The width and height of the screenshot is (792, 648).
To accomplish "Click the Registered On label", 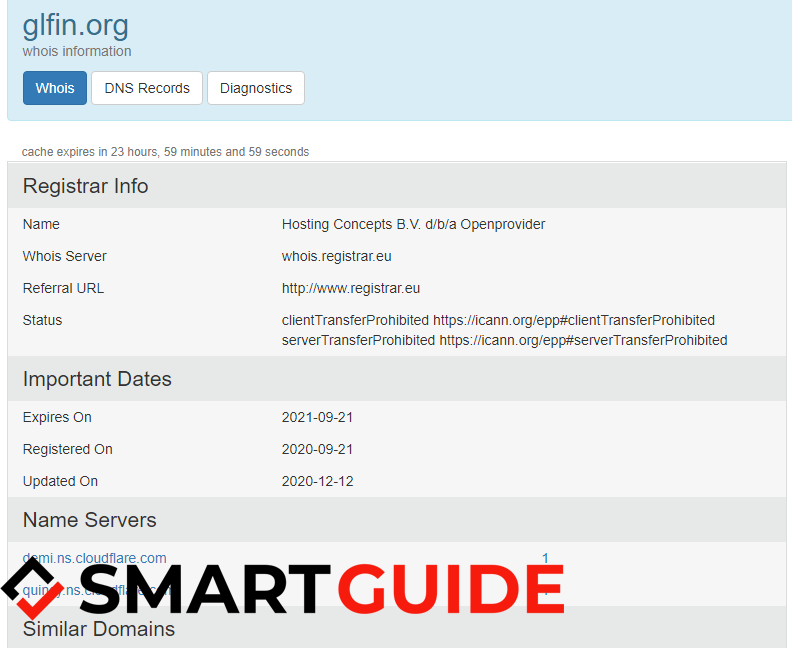I will 68,449.
